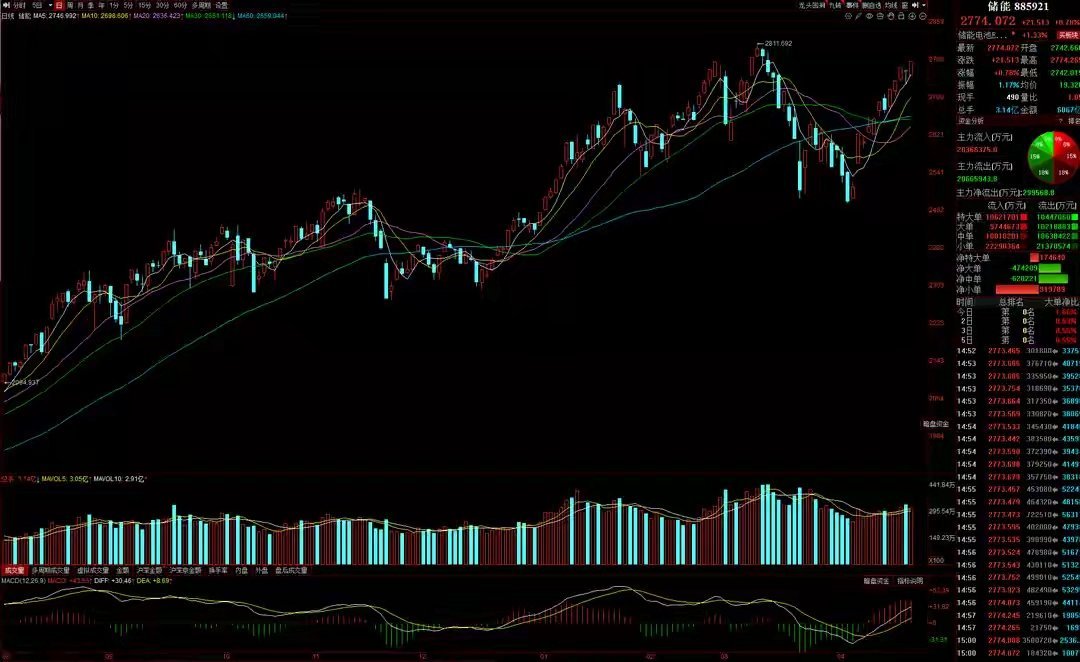Click the MA20 moving average label
Screen dimensions: 1080x662
(157, 15)
